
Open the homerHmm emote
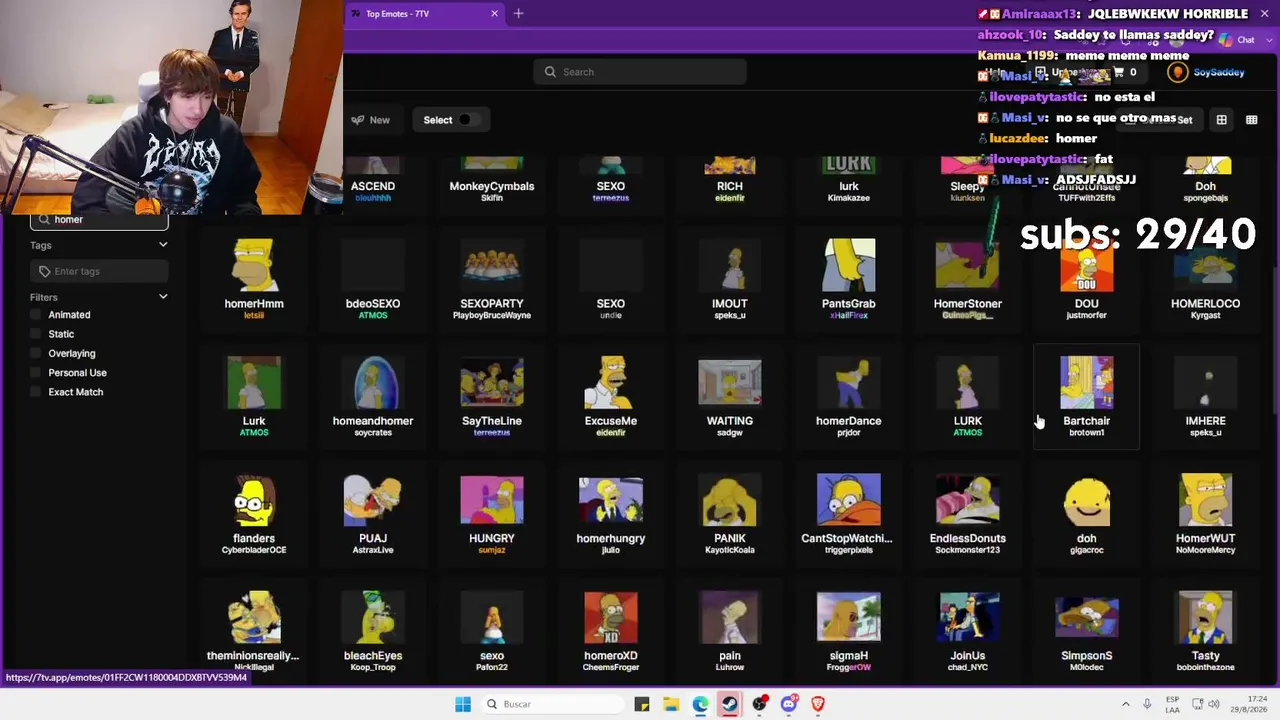tap(254, 279)
